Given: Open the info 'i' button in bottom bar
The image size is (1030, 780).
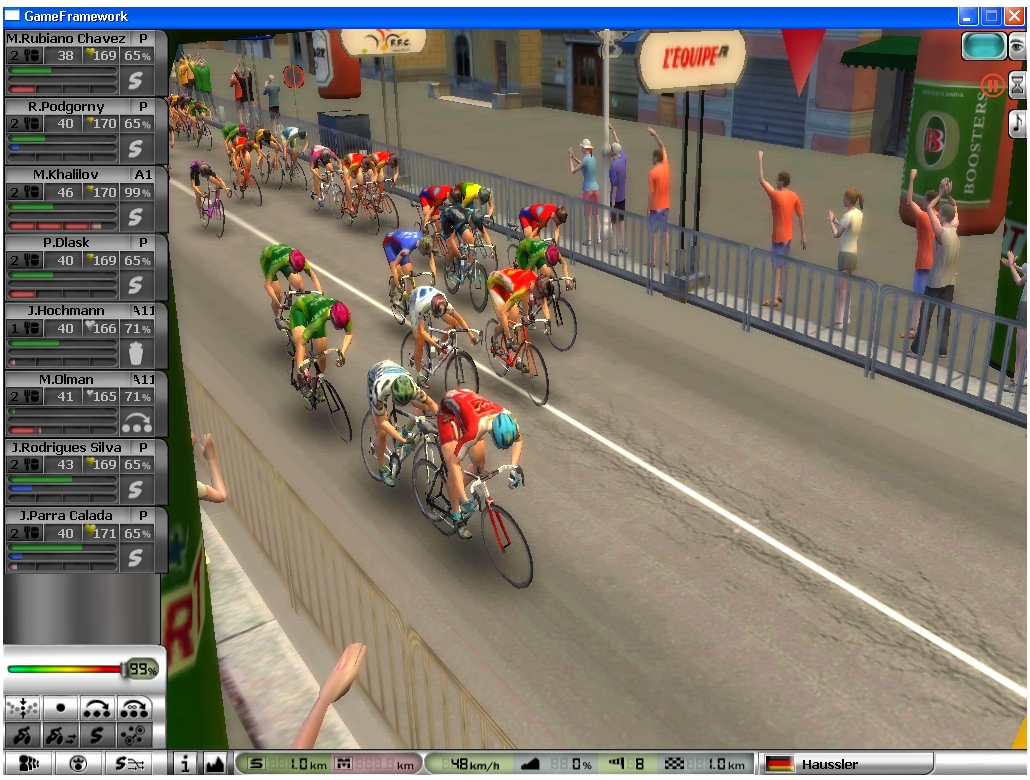Looking at the screenshot, I should click(x=187, y=764).
